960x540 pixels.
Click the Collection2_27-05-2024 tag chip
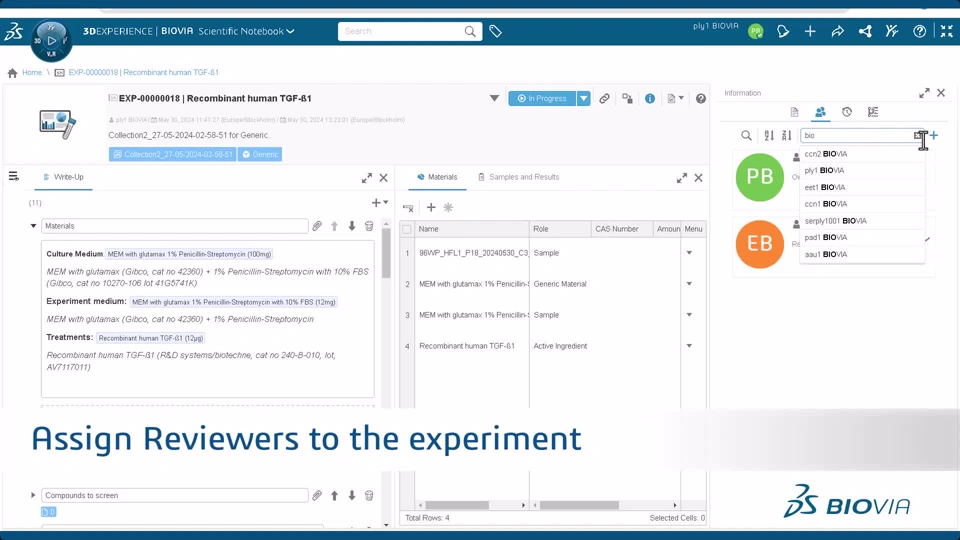(173, 154)
